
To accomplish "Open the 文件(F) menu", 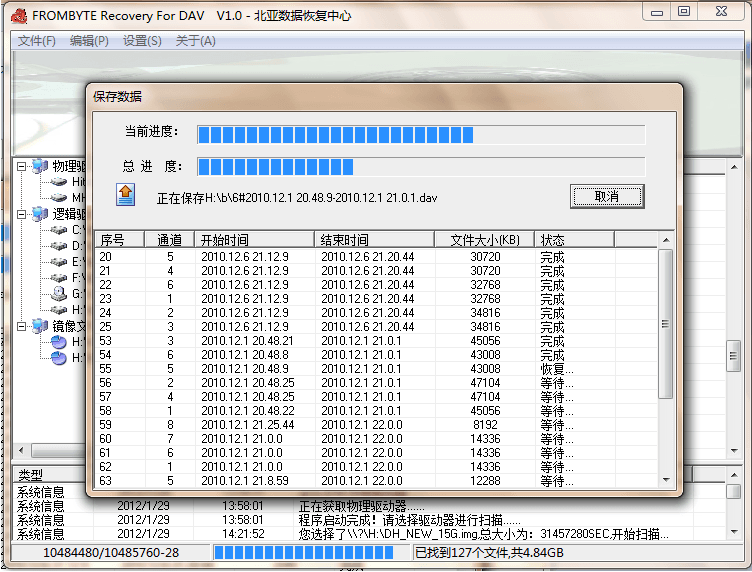I will [x=37, y=41].
